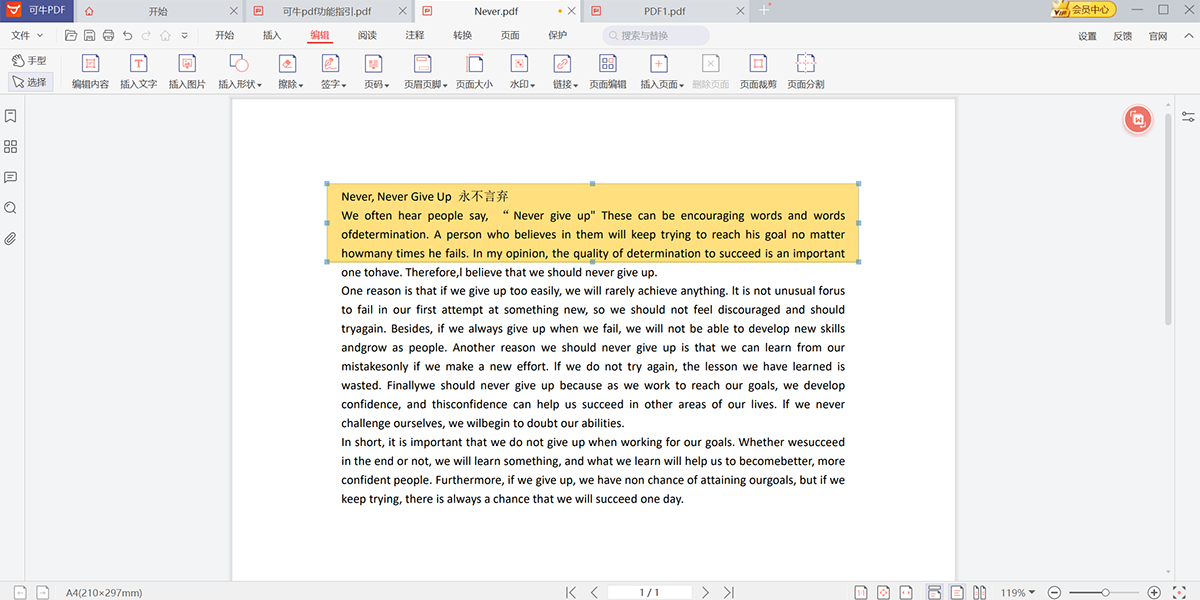Expand the 插入形状 shape dropdown
The image size is (1200, 600).
pyautogui.click(x=240, y=71)
